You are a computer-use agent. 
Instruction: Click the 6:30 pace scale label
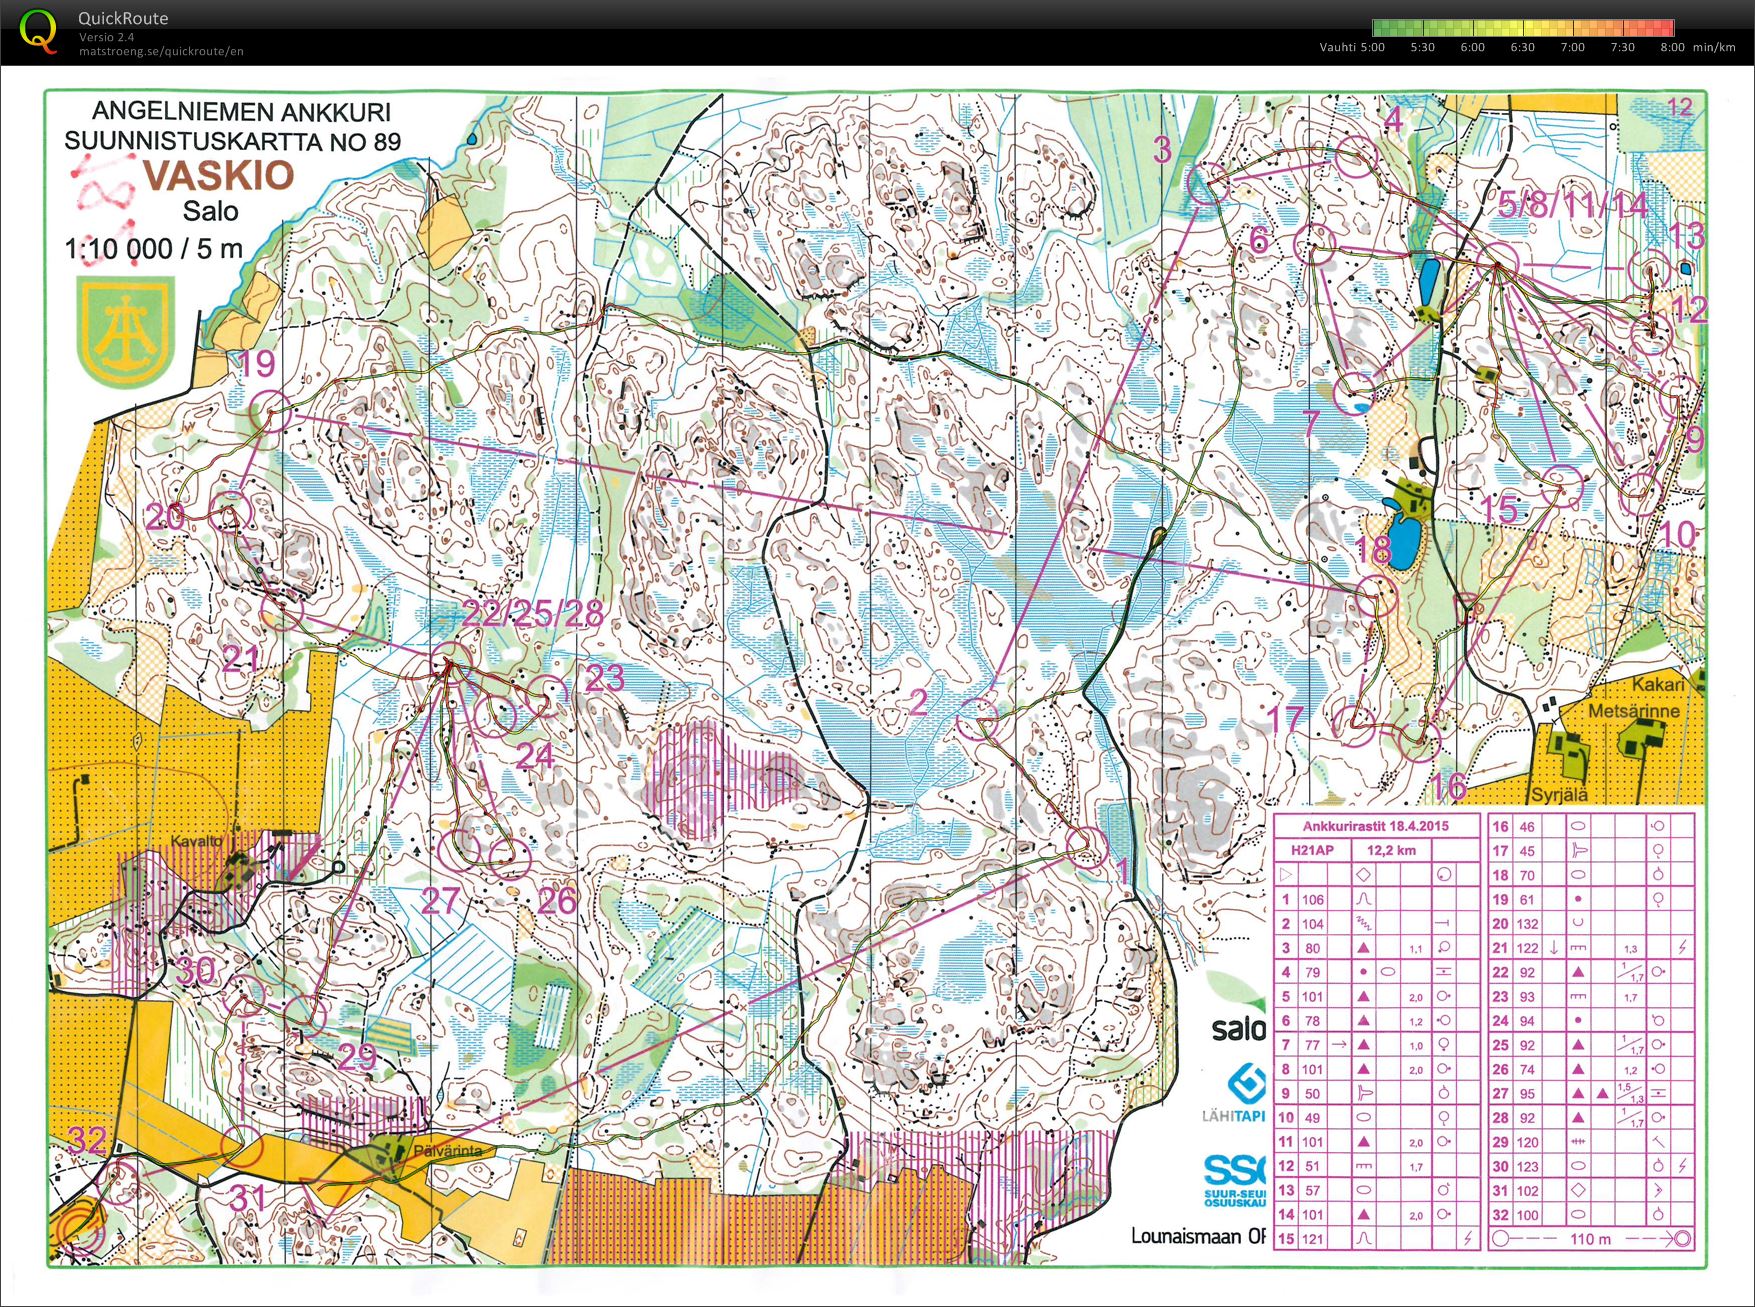1522,47
